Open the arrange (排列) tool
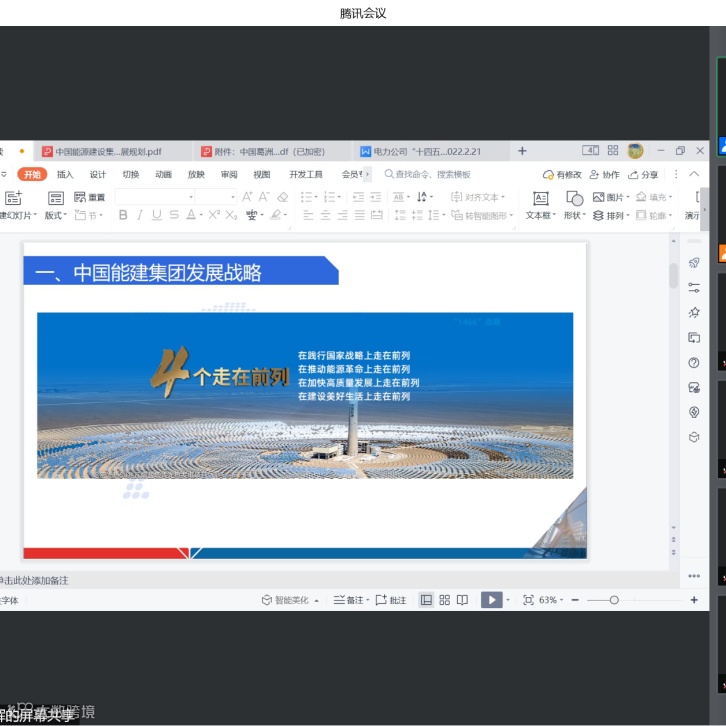The image size is (726, 726). click(x=611, y=215)
